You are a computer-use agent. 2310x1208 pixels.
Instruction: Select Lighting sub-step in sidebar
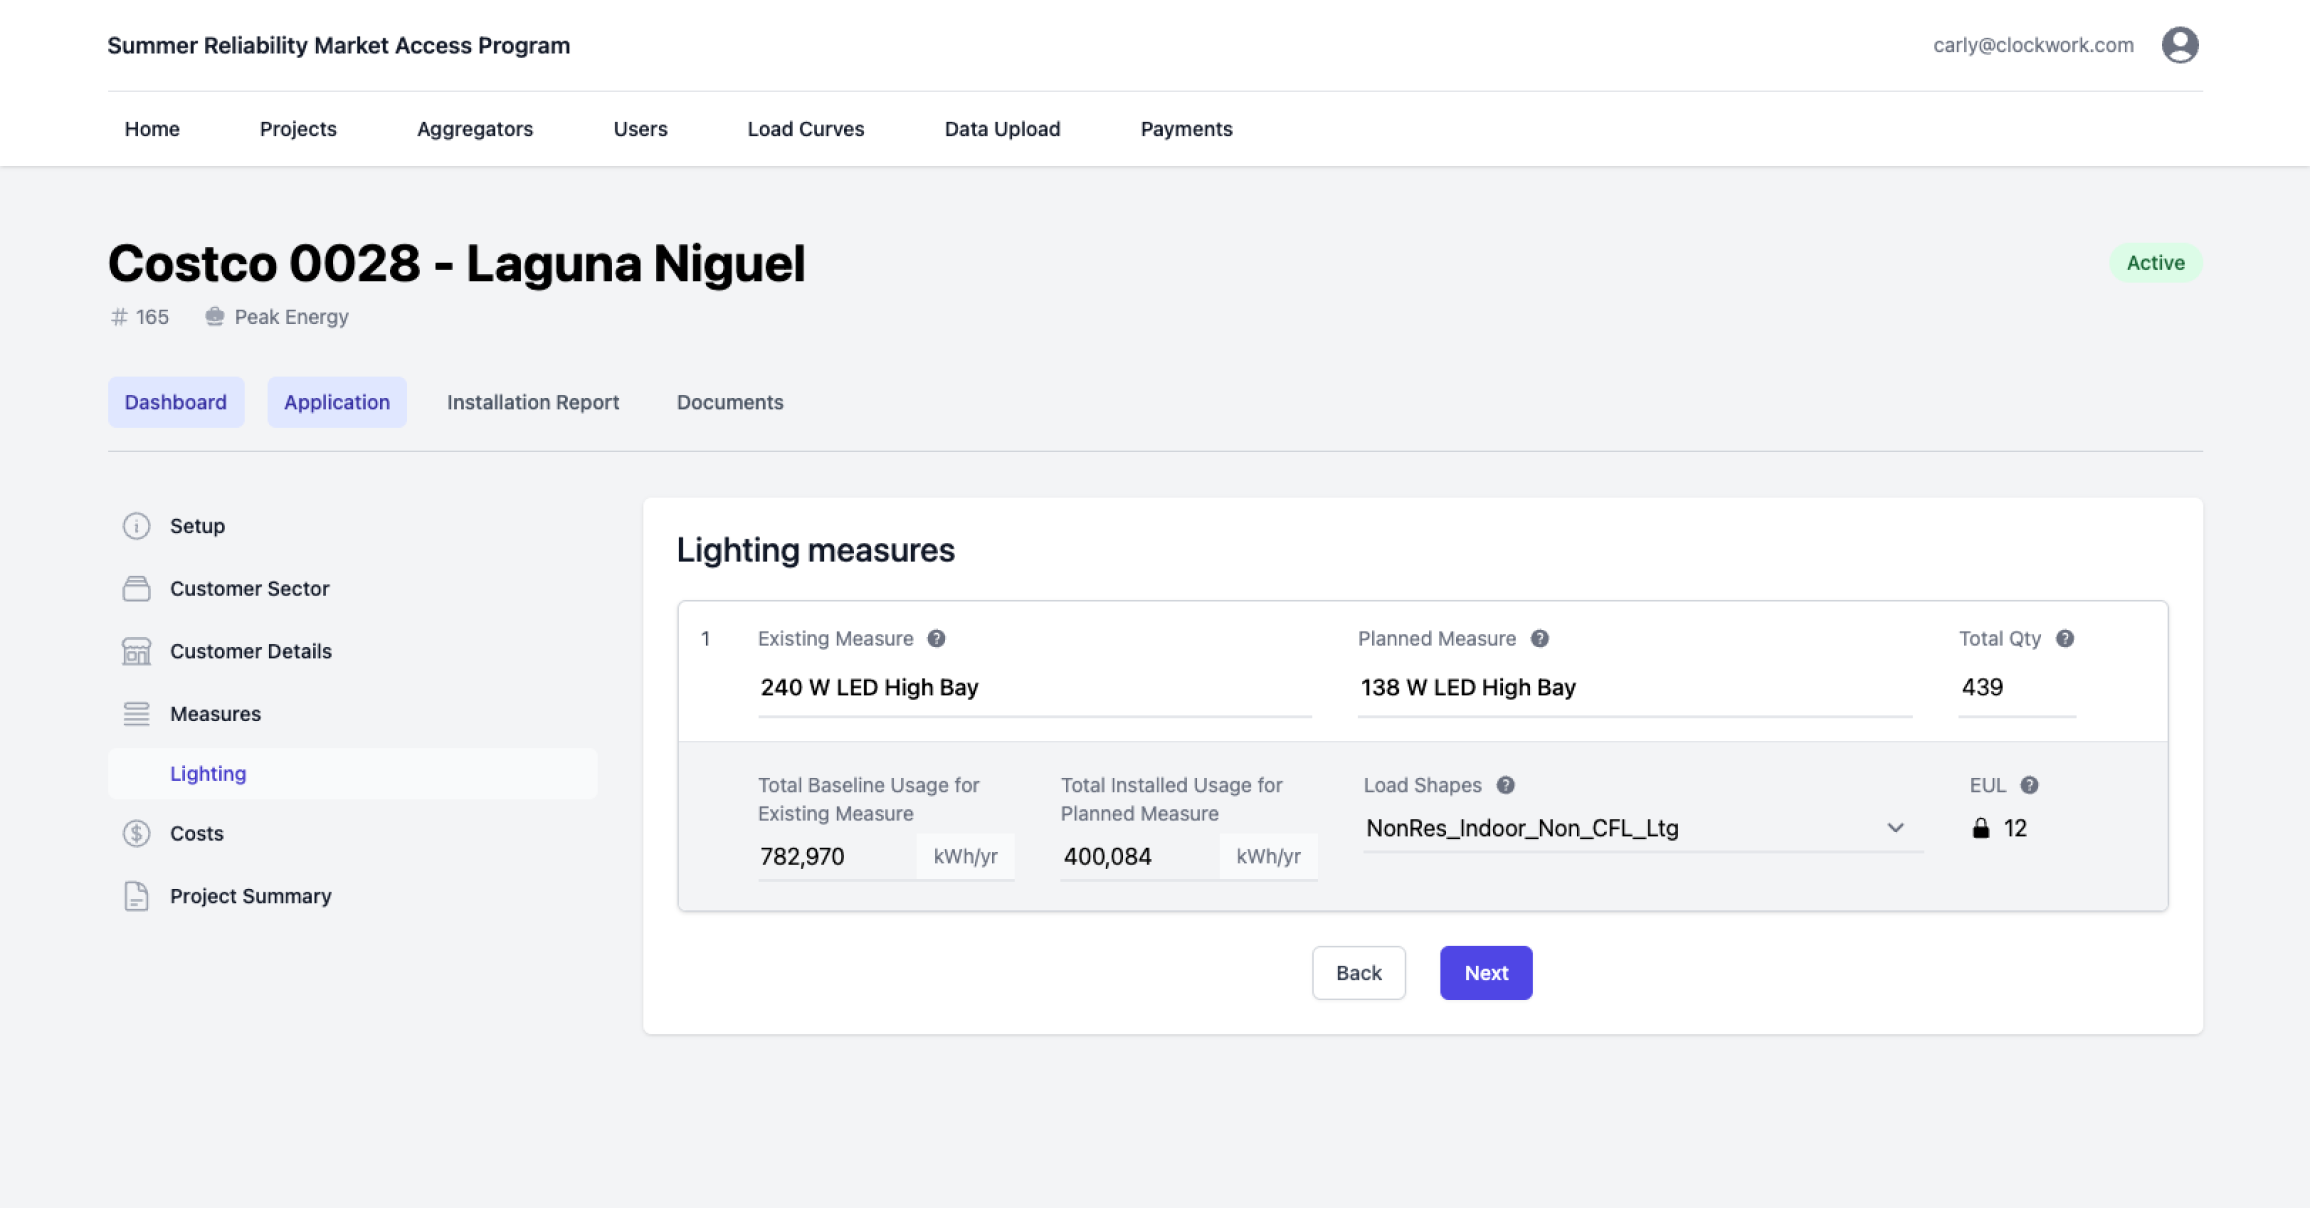click(x=352, y=774)
